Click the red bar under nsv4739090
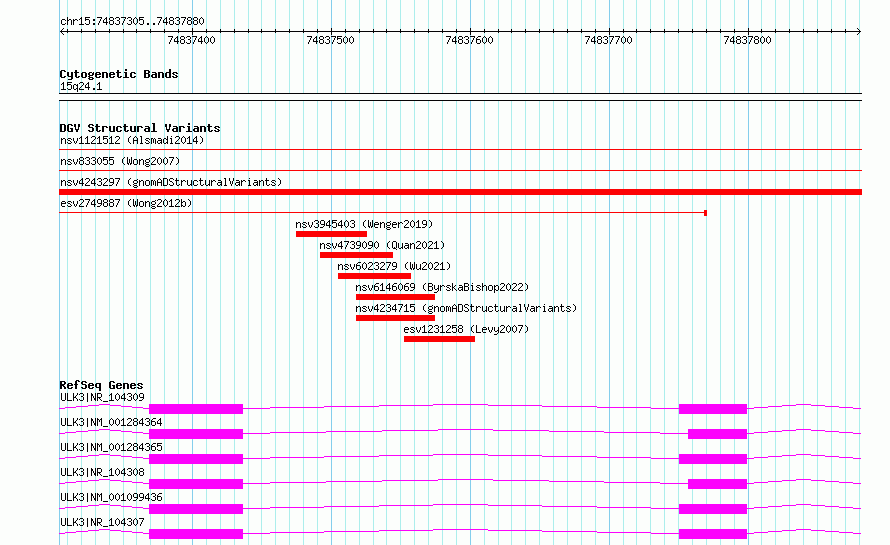 pos(356,255)
